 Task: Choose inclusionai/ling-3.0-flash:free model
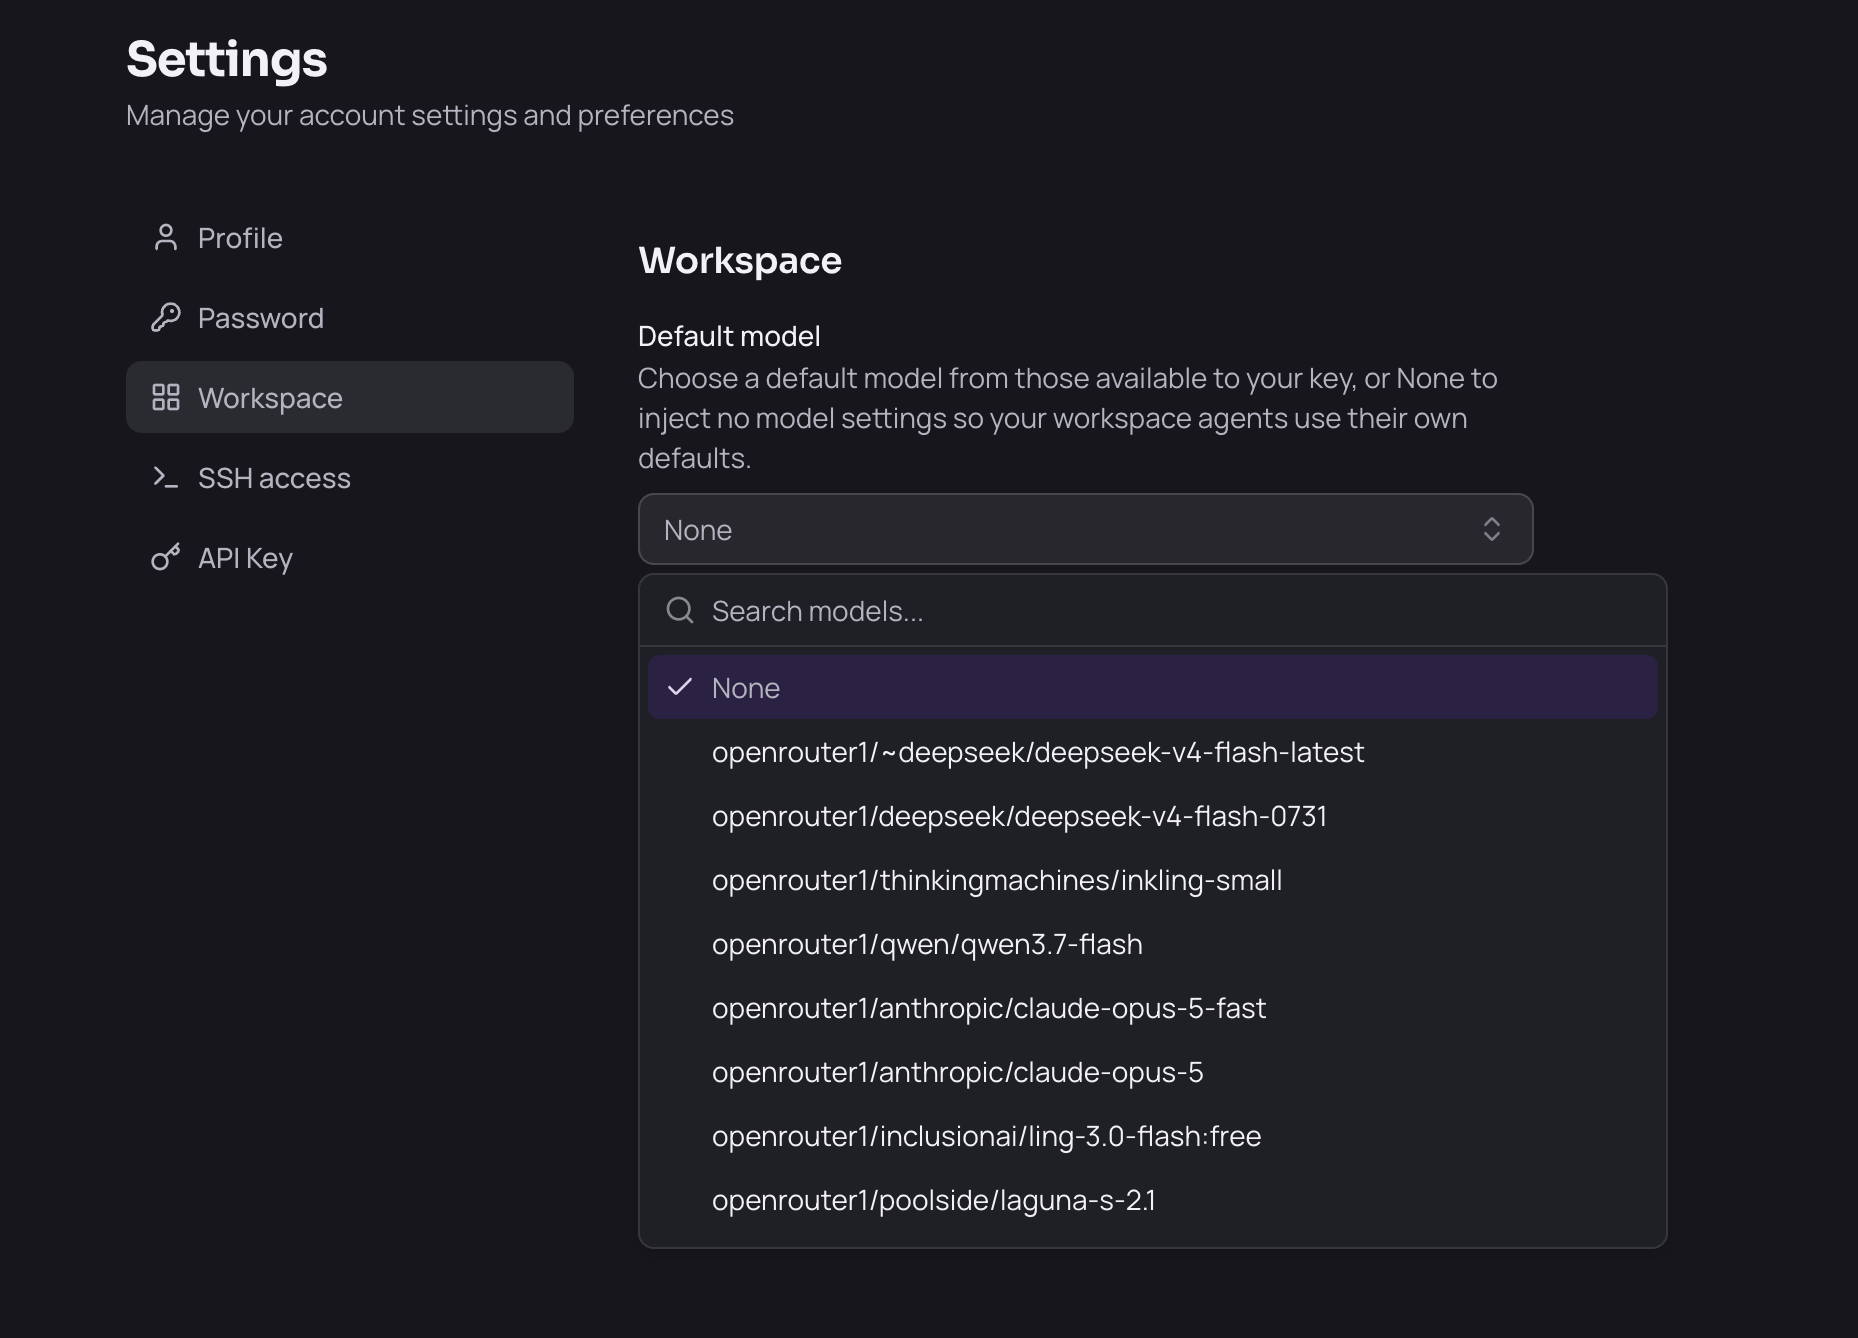[1153, 1136]
